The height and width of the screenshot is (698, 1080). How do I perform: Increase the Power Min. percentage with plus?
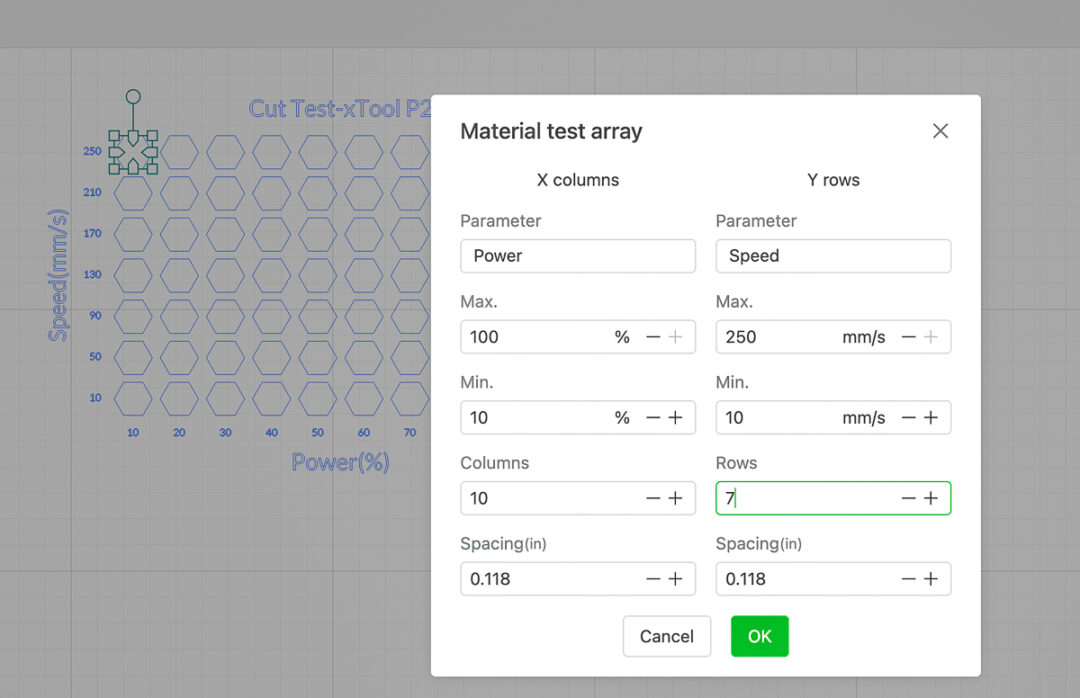676,418
